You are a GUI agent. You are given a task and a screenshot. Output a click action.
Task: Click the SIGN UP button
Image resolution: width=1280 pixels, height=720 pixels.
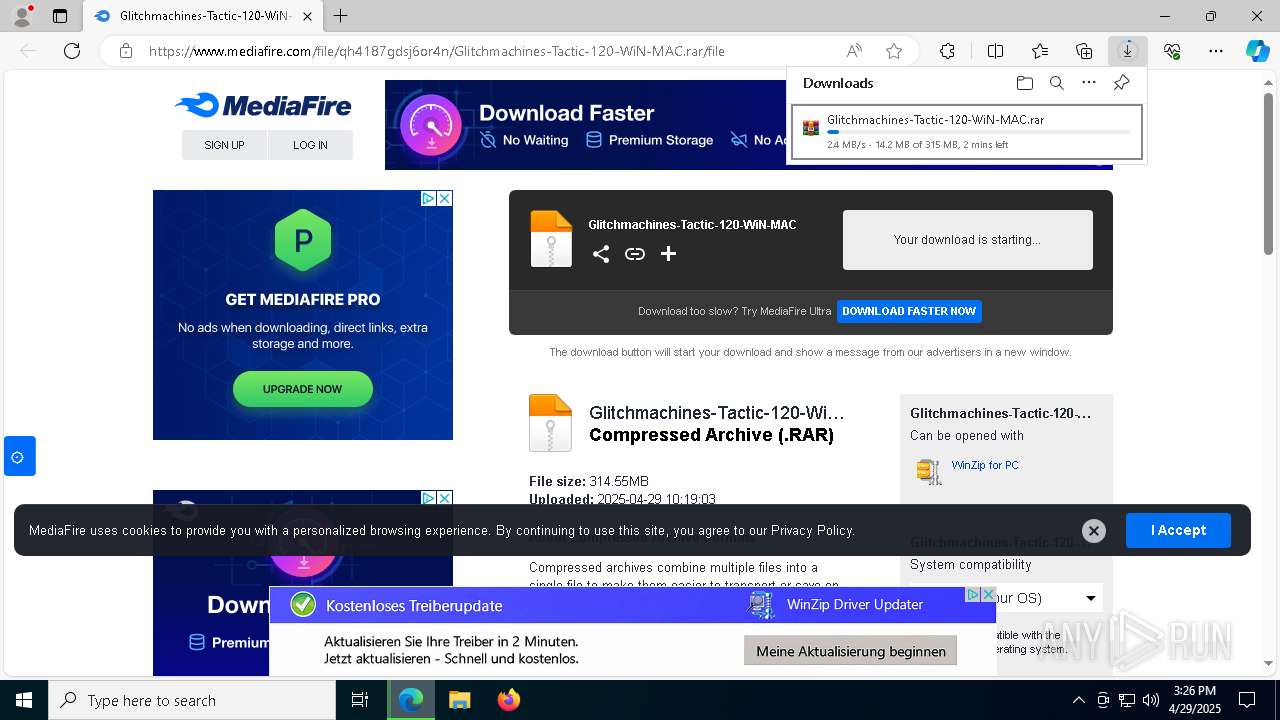point(224,145)
